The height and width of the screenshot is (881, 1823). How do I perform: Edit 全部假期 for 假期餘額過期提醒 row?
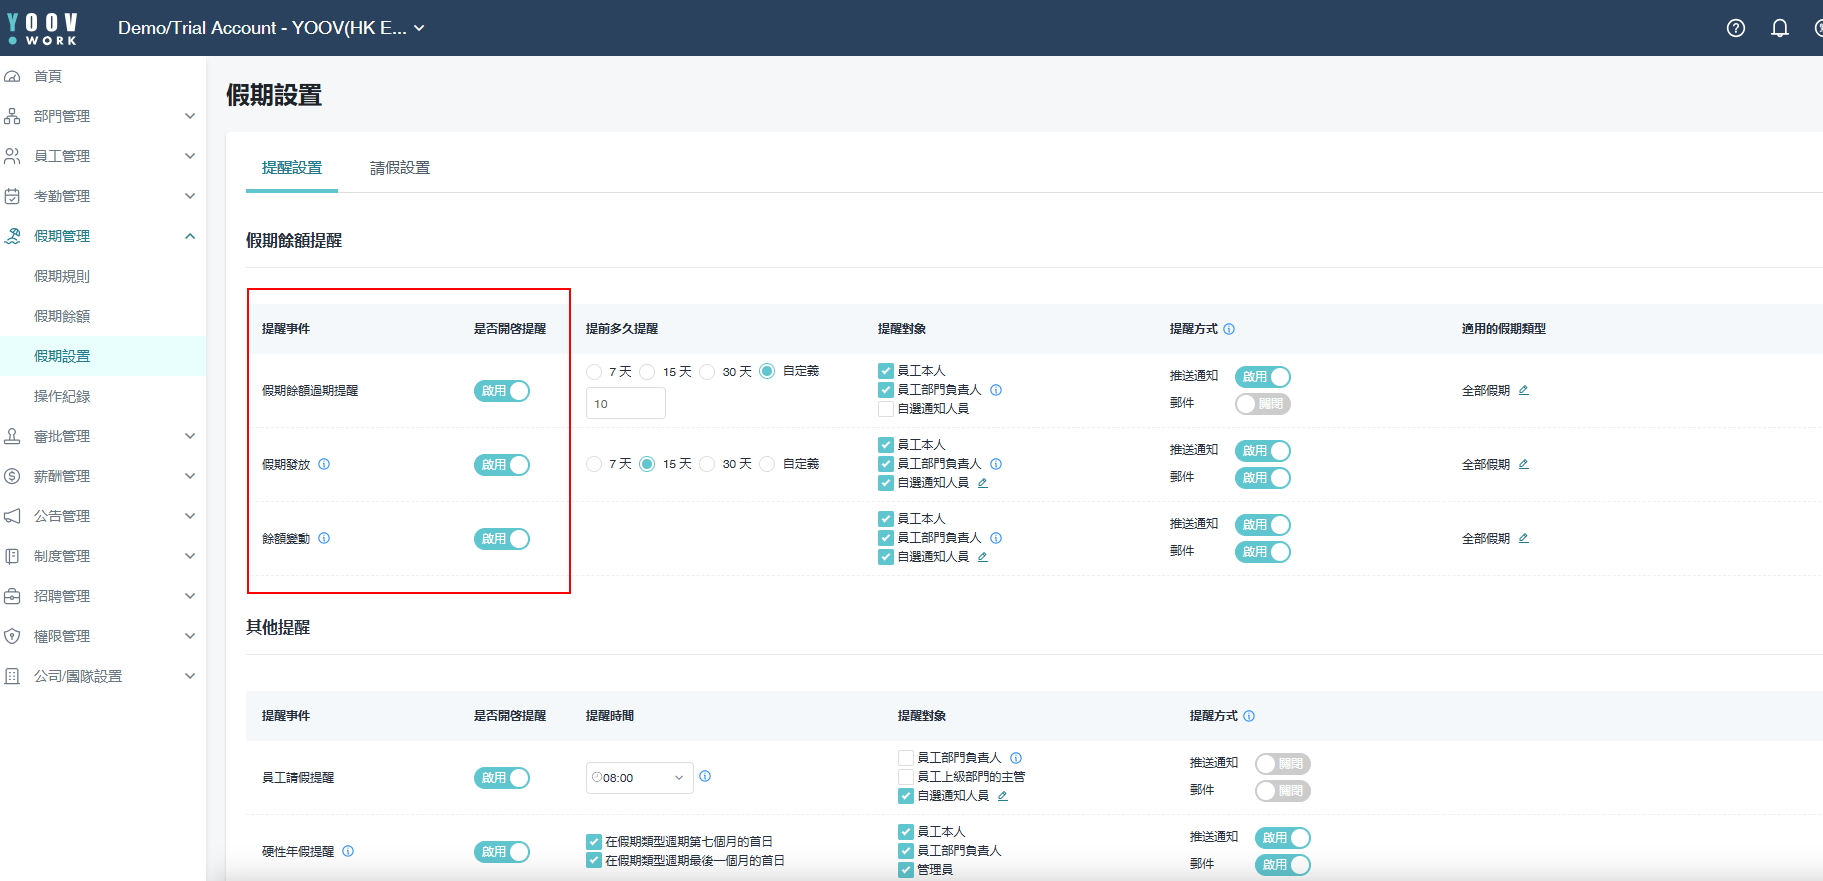click(1524, 390)
